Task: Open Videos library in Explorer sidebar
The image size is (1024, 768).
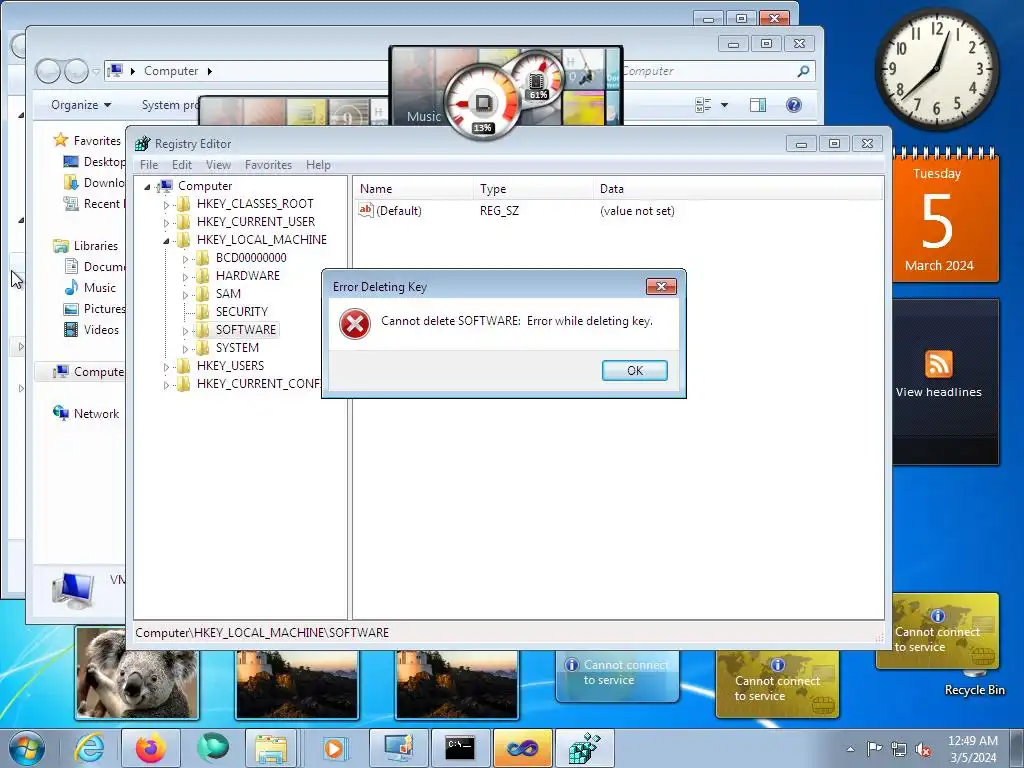Action: pyautogui.click(x=101, y=330)
